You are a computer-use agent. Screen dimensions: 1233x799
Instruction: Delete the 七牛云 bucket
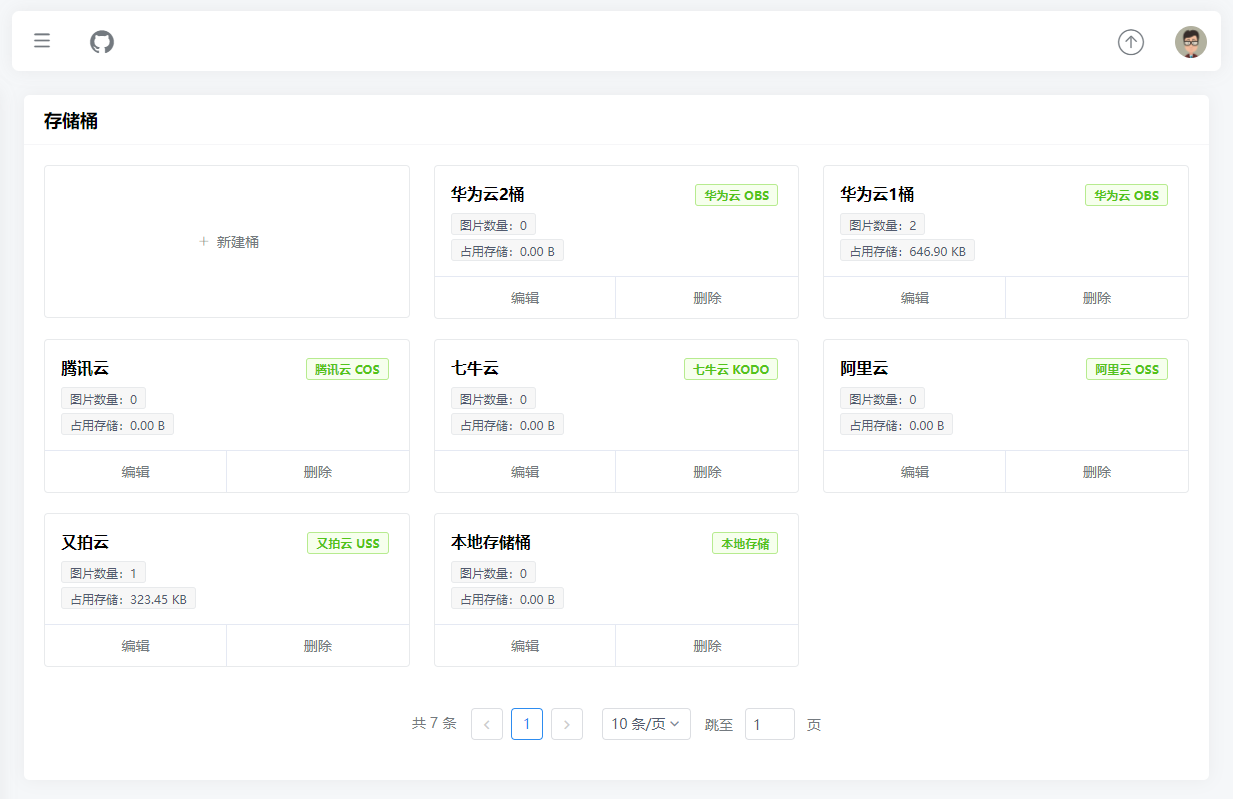click(x=707, y=472)
